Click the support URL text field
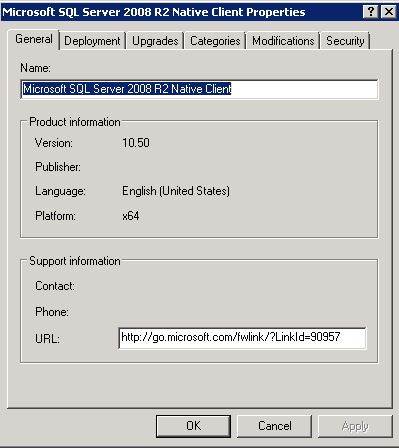 click(x=242, y=338)
